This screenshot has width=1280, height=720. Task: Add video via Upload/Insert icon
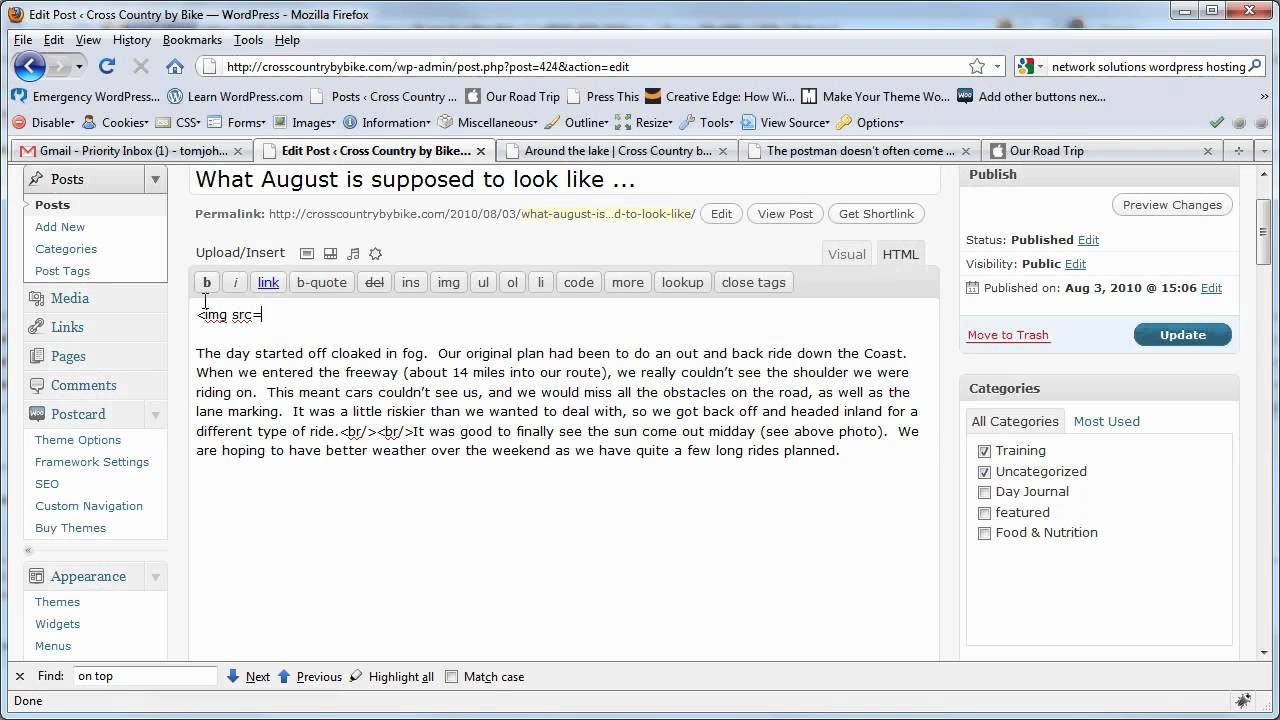[x=330, y=254]
